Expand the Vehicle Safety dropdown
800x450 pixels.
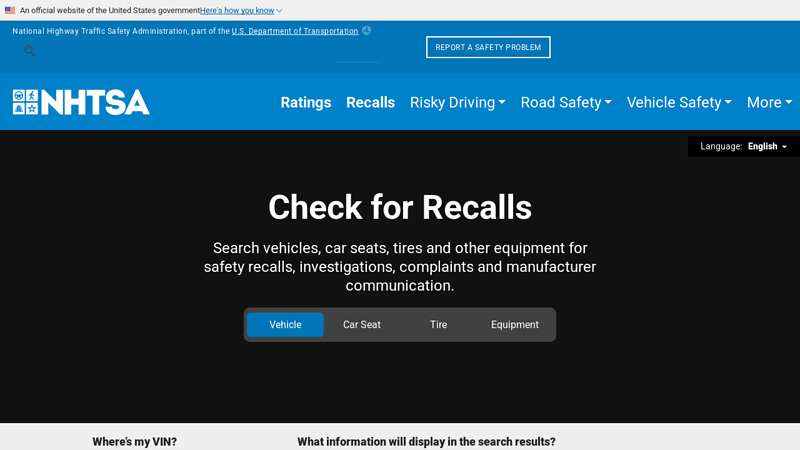(x=679, y=103)
